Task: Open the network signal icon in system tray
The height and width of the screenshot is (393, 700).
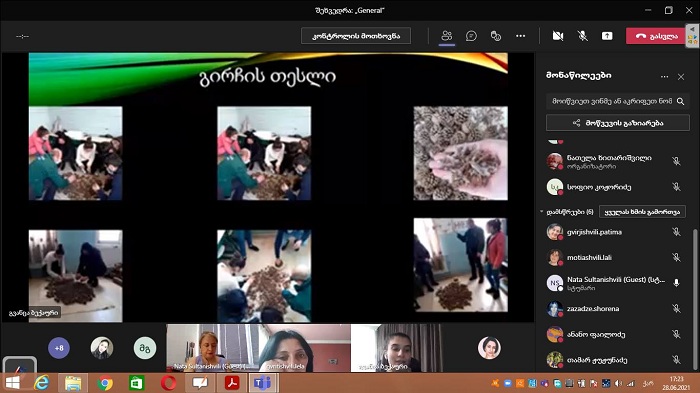Action: (x=630, y=383)
